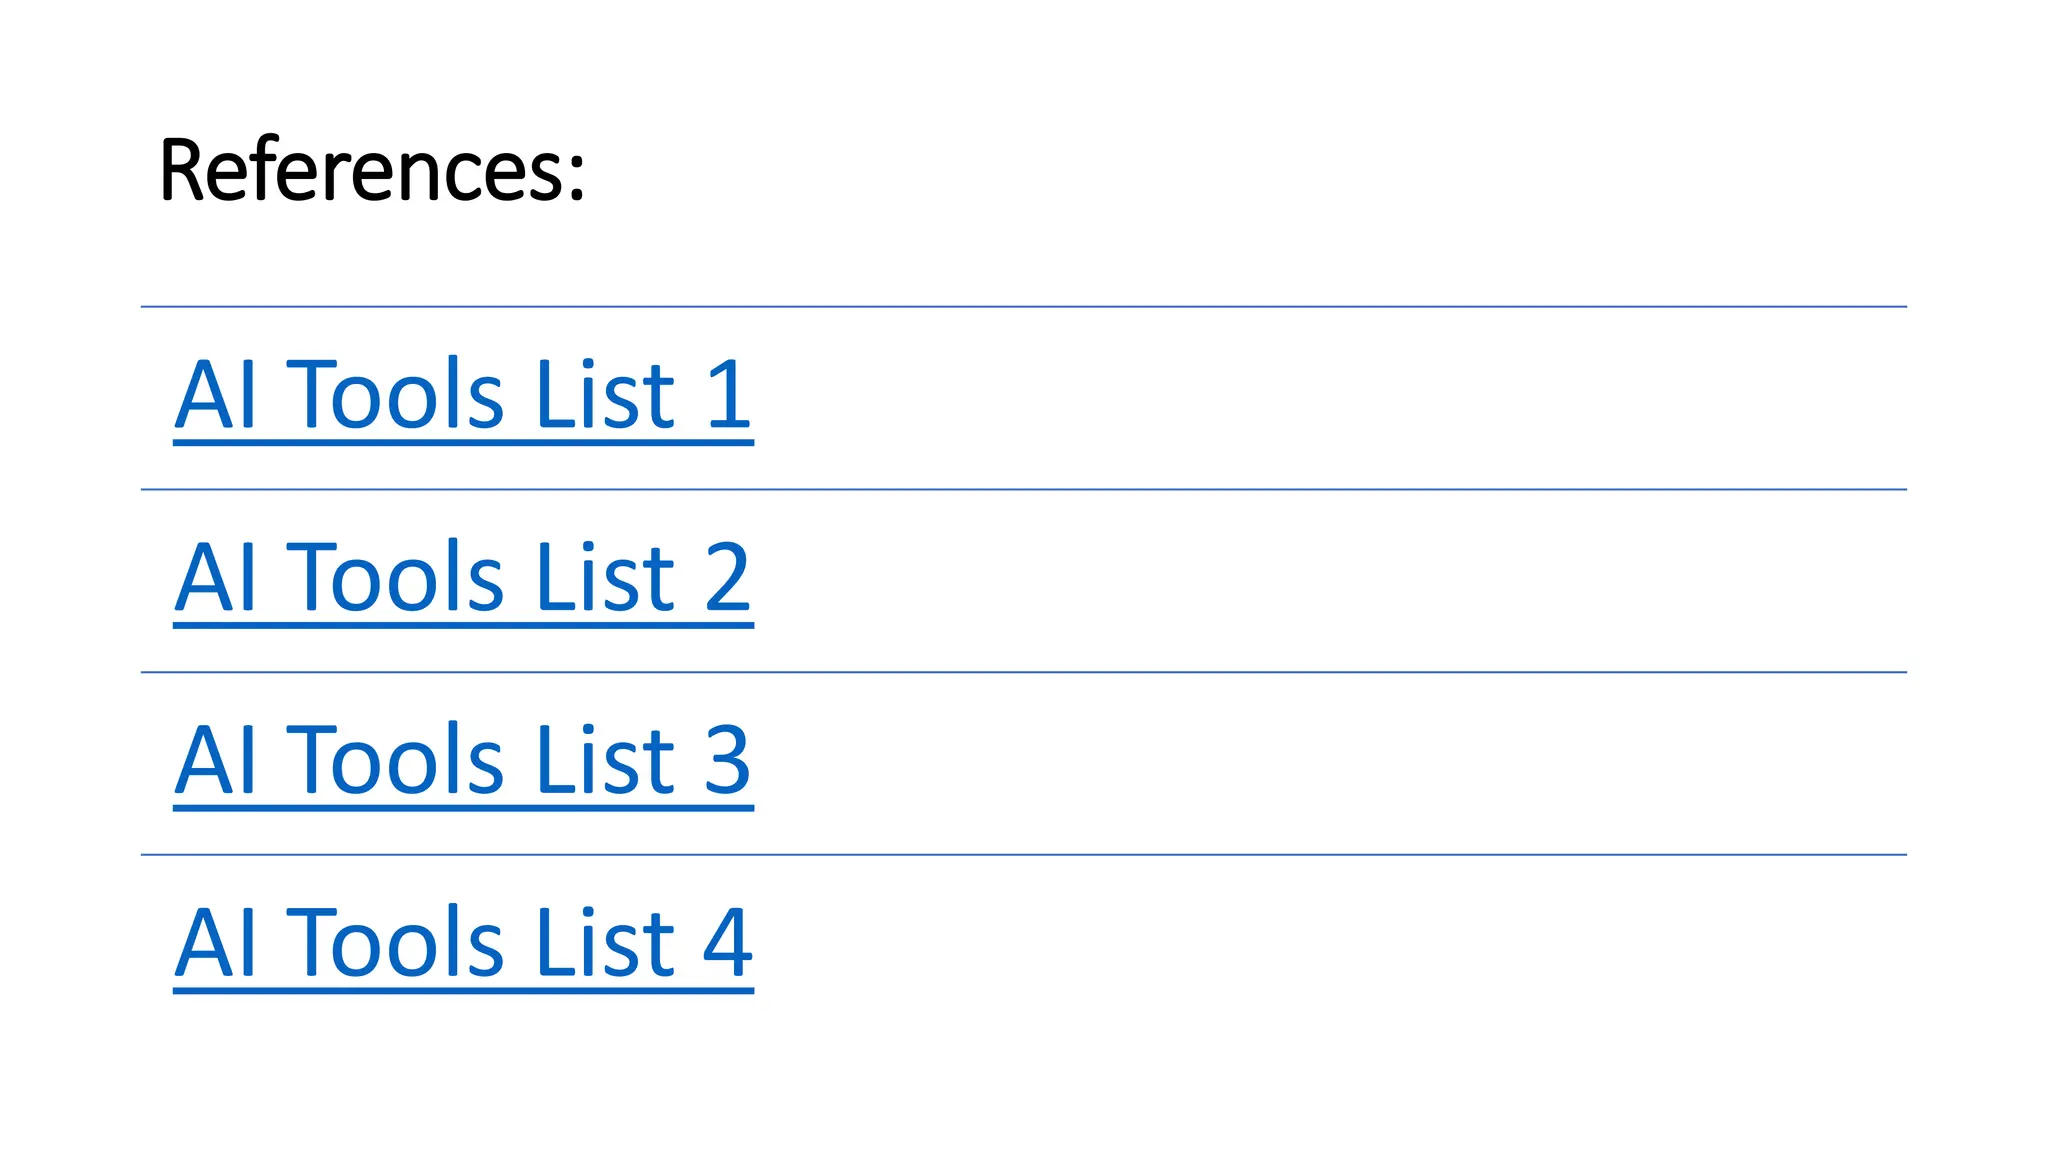Click the word List in the fourth link

606,942
